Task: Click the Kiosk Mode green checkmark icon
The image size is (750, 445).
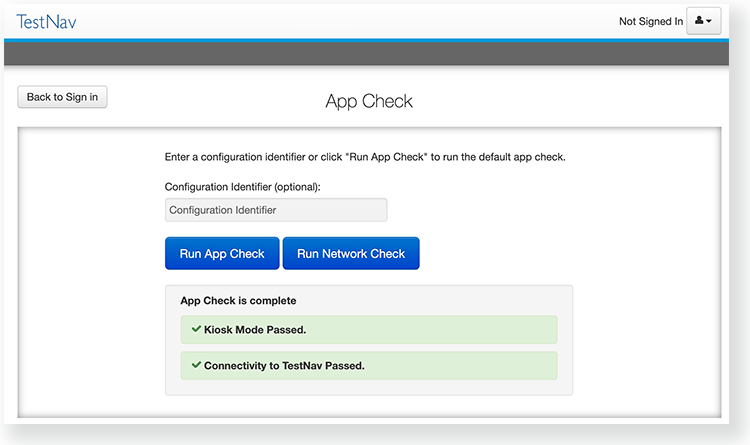Action: [x=197, y=329]
